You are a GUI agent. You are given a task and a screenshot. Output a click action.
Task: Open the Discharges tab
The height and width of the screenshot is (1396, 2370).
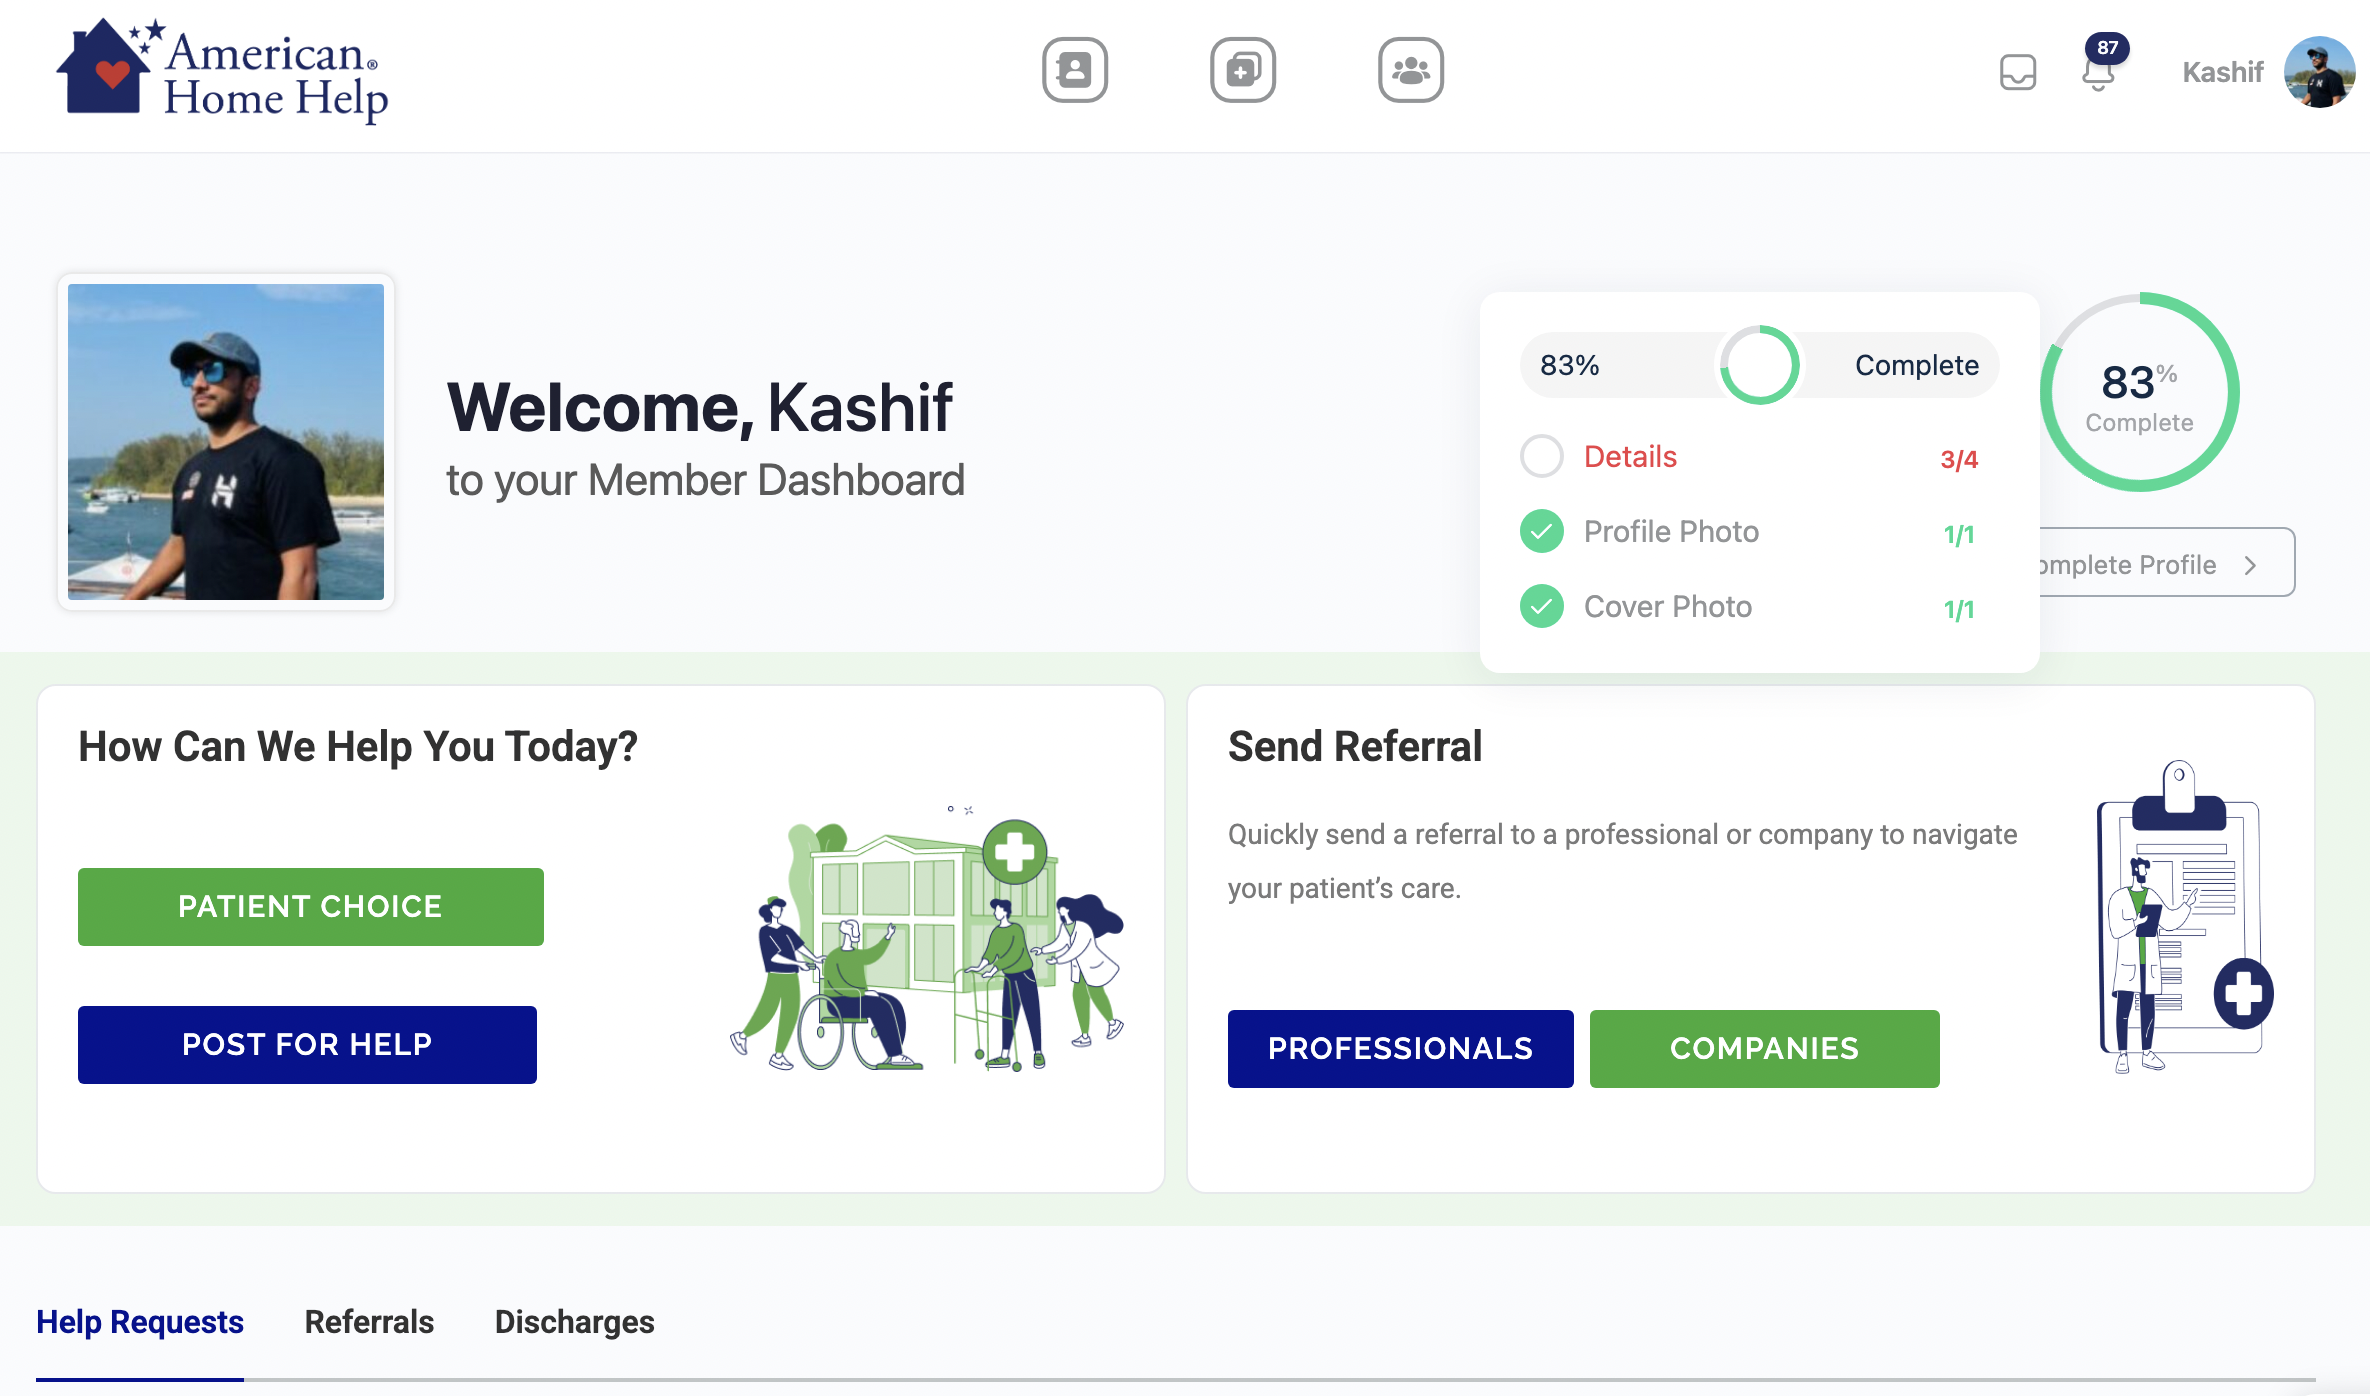tap(574, 1322)
